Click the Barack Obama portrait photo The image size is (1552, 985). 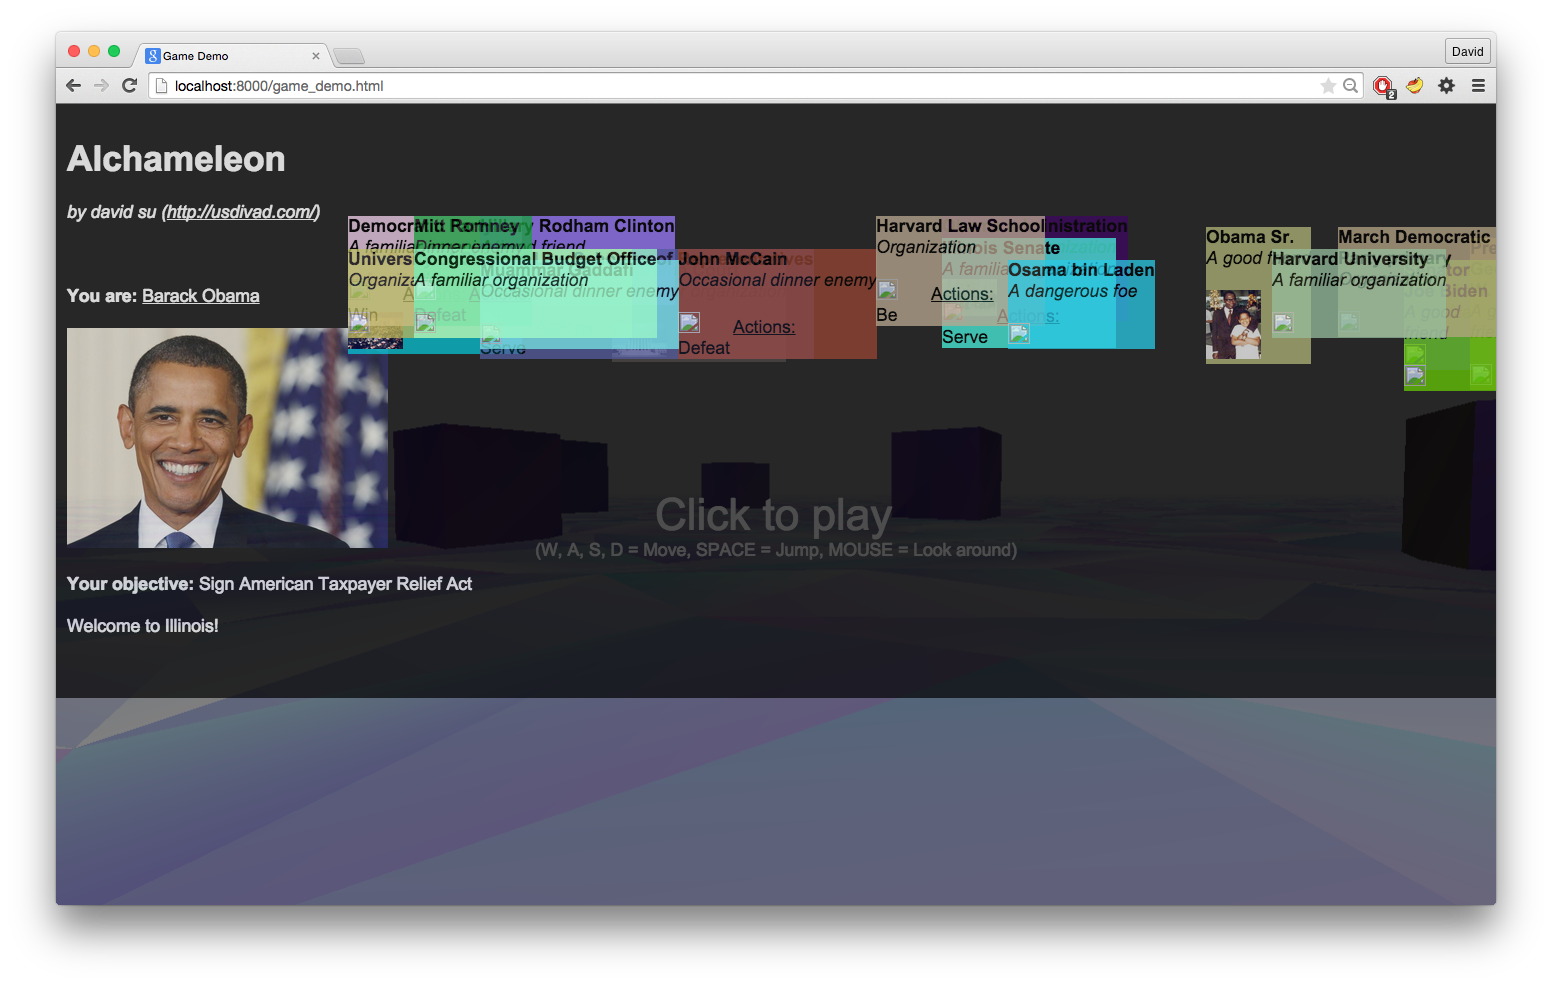pyautogui.click(x=227, y=438)
